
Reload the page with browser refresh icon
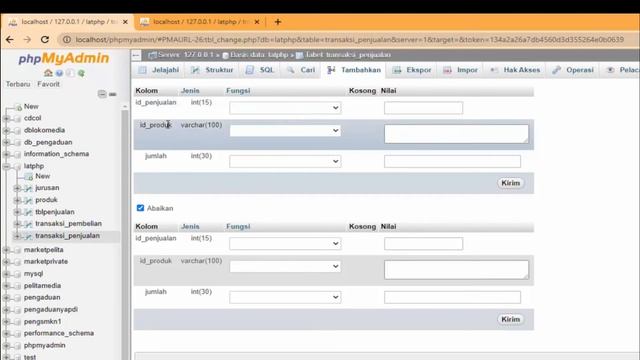coord(45,40)
